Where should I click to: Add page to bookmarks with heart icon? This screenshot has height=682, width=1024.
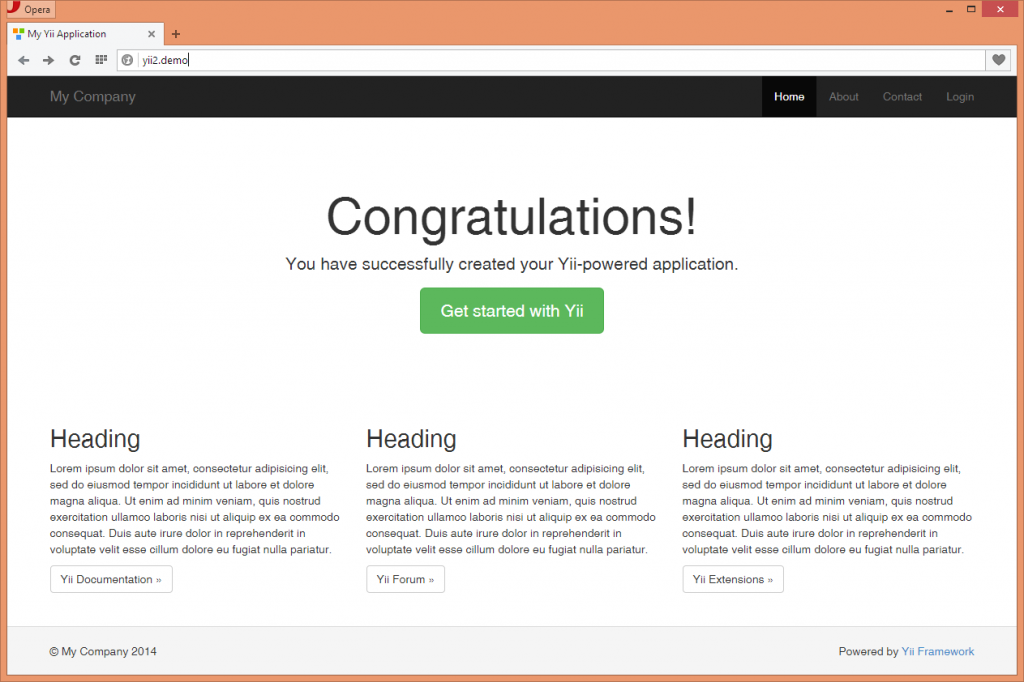coord(999,59)
